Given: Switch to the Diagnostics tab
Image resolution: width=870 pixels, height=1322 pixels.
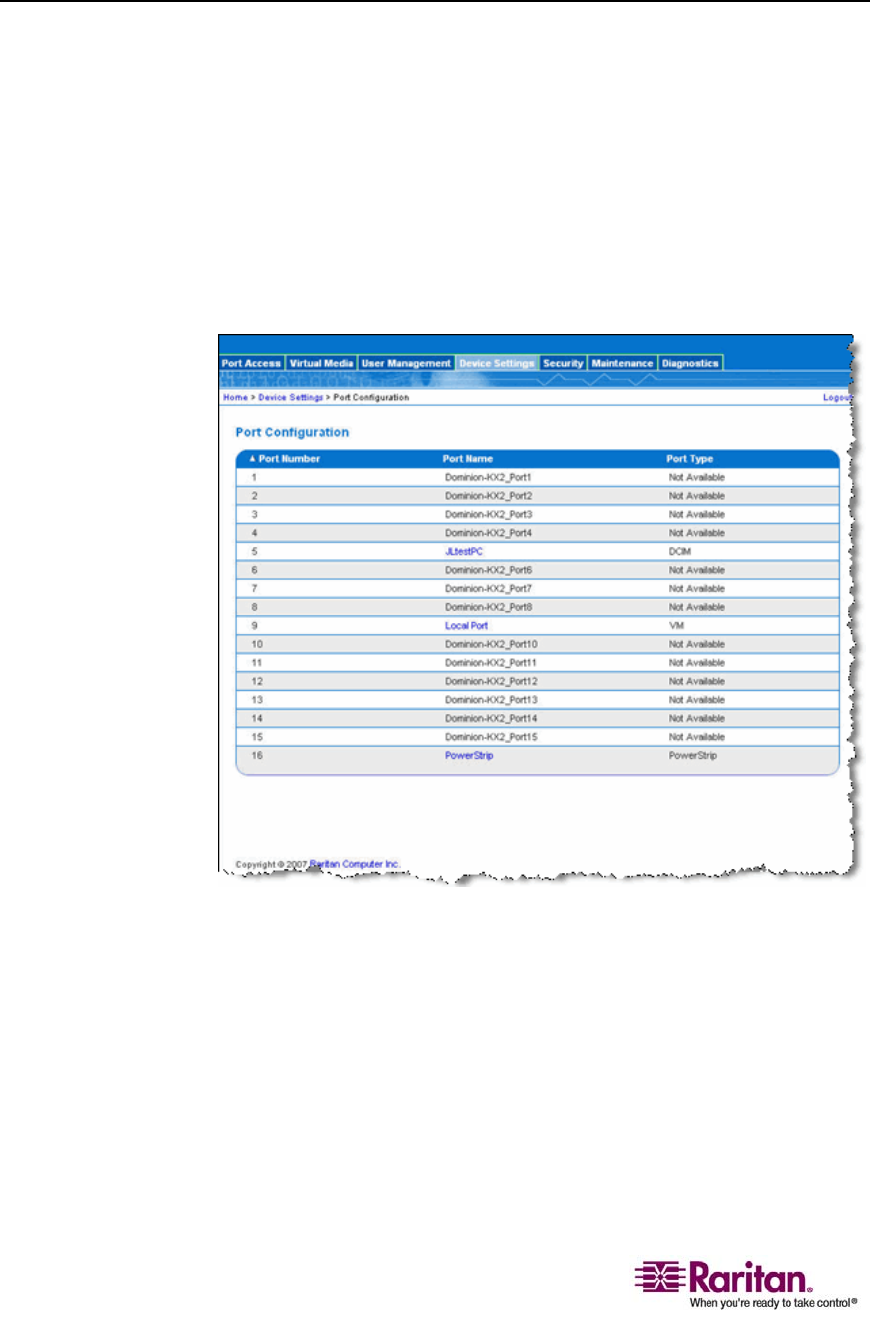Looking at the screenshot, I should pos(690,363).
